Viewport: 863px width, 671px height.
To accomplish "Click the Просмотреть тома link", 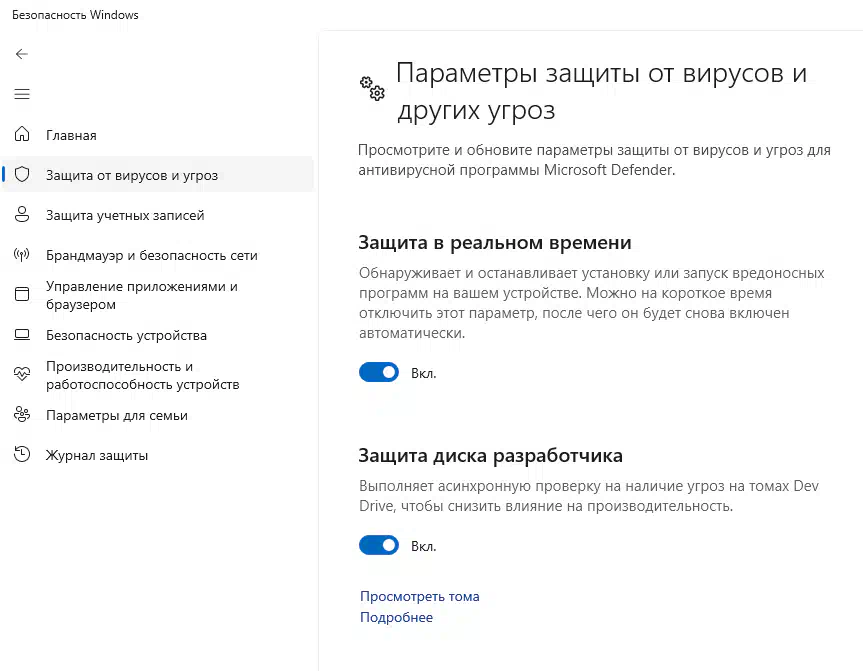I will [419, 596].
